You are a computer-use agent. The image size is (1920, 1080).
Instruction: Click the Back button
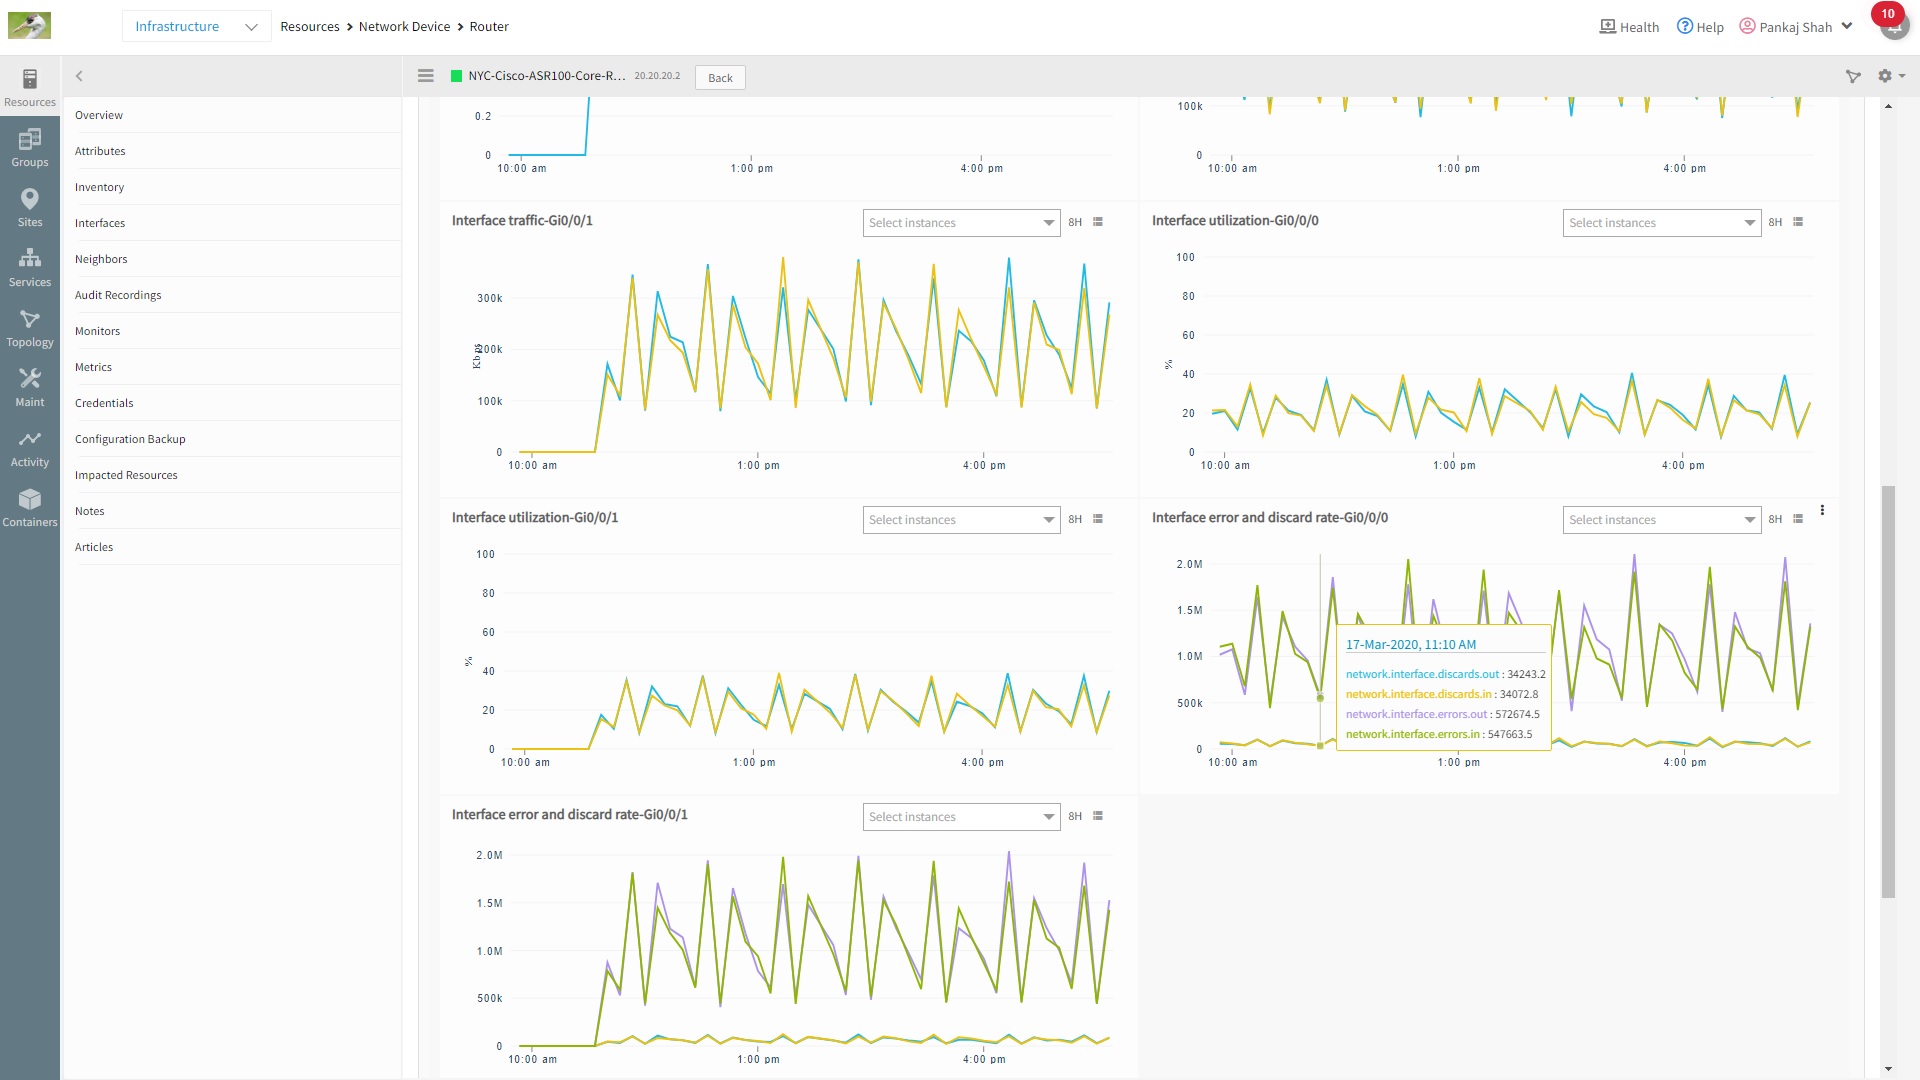(720, 78)
